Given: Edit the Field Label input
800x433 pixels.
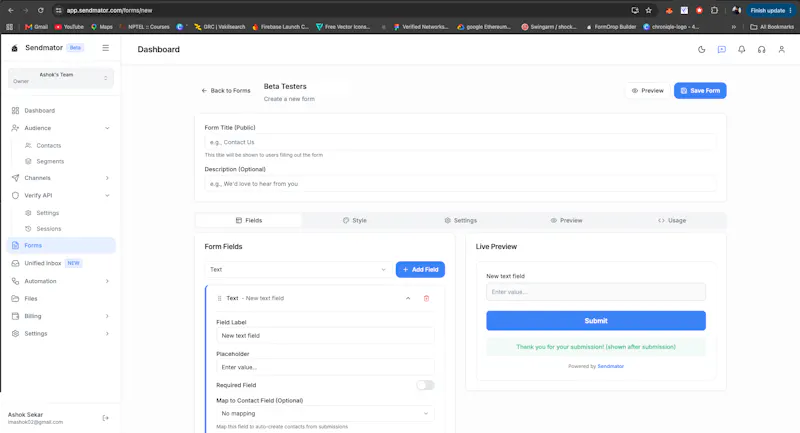Looking at the screenshot, I should click(325, 336).
